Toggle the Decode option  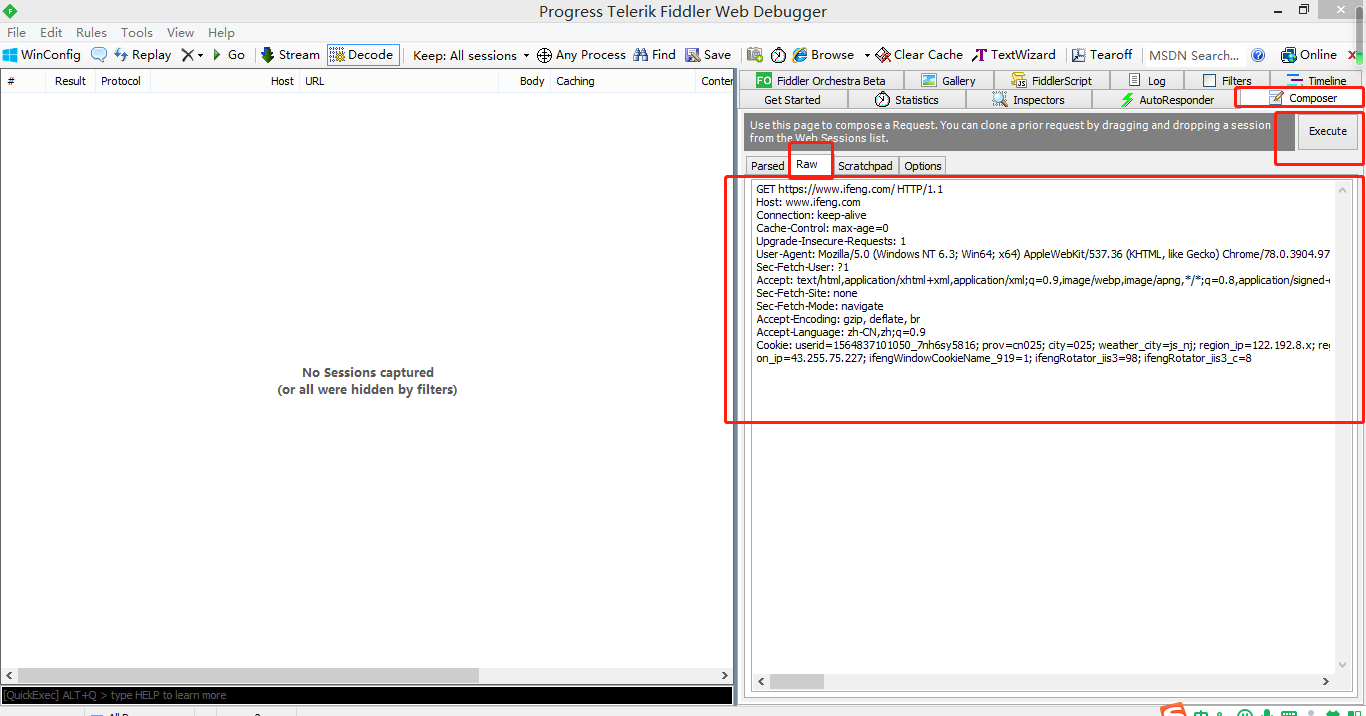362,55
